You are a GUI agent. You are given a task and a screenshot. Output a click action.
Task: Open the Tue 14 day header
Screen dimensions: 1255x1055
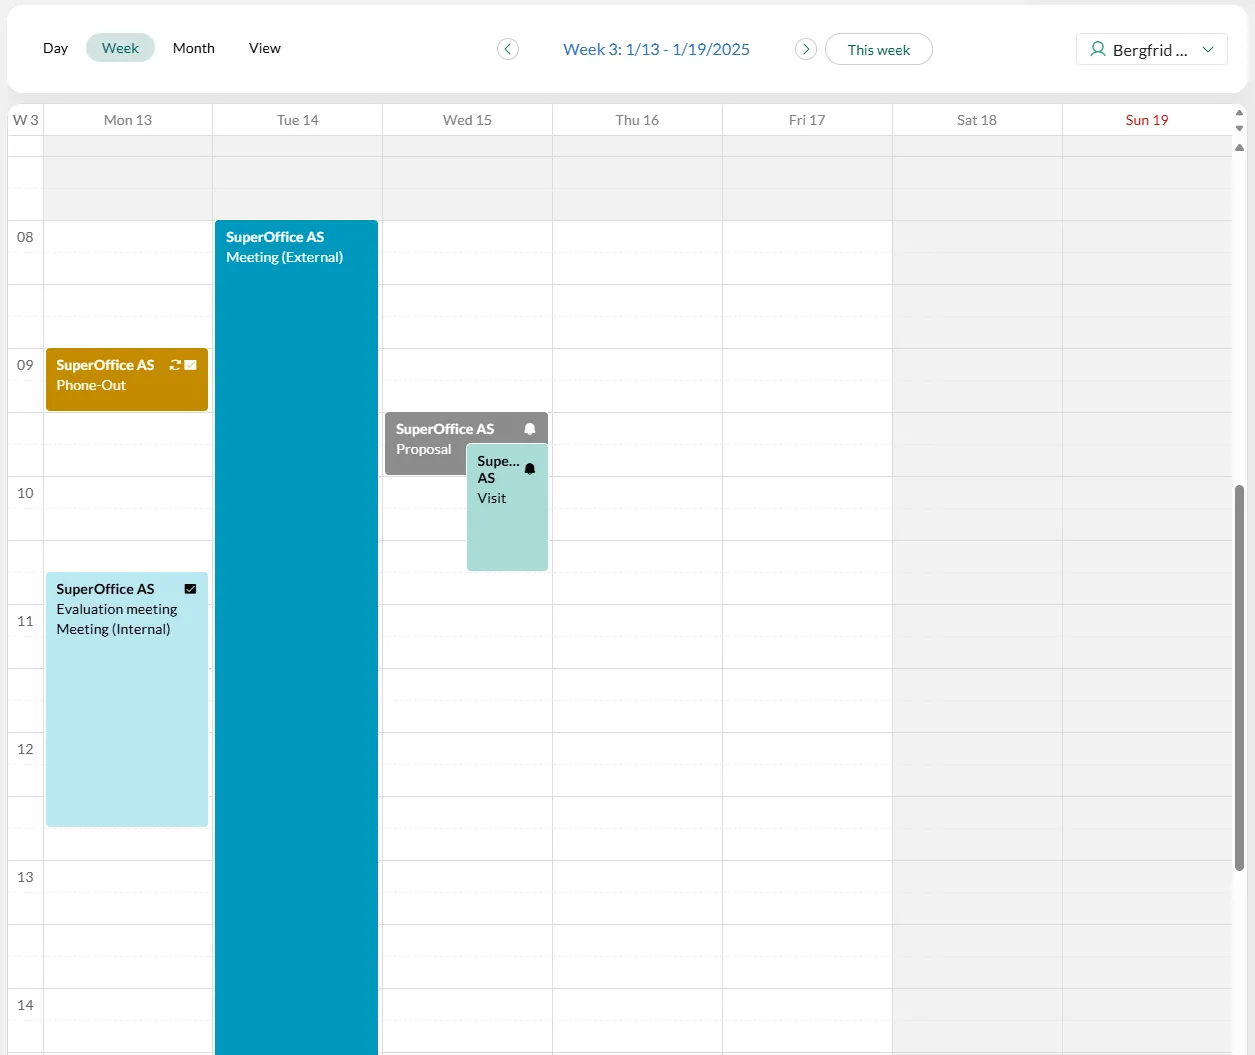click(x=297, y=120)
